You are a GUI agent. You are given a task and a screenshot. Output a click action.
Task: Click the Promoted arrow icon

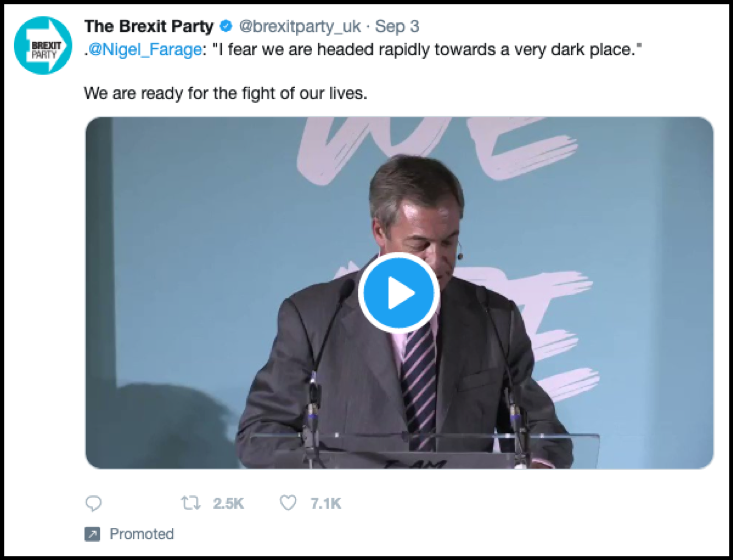pyautogui.click(x=93, y=534)
